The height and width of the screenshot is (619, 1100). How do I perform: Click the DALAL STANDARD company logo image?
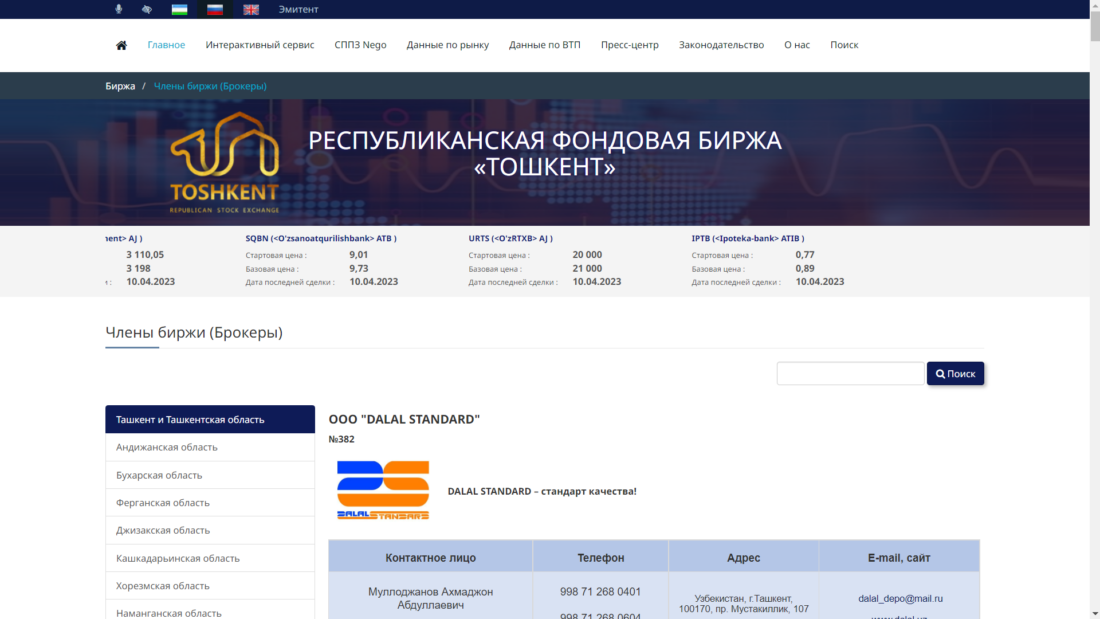point(384,490)
